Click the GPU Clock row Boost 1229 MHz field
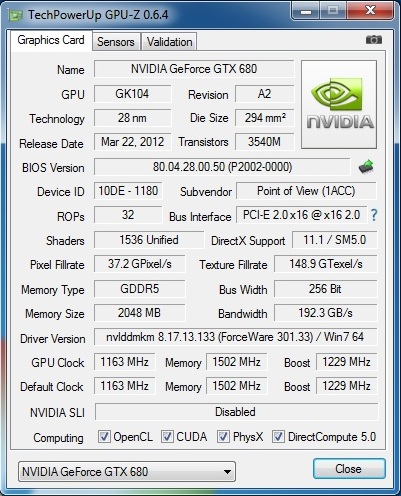This screenshot has height=496, width=401. (x=347, y=362)
